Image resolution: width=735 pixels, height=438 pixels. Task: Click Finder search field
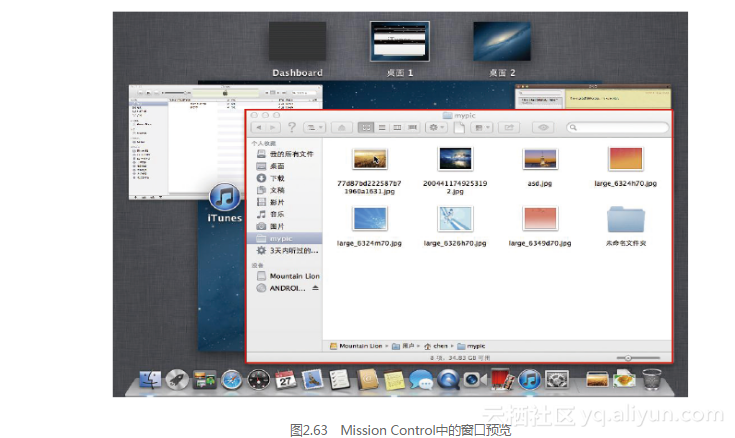pos(618,127)
